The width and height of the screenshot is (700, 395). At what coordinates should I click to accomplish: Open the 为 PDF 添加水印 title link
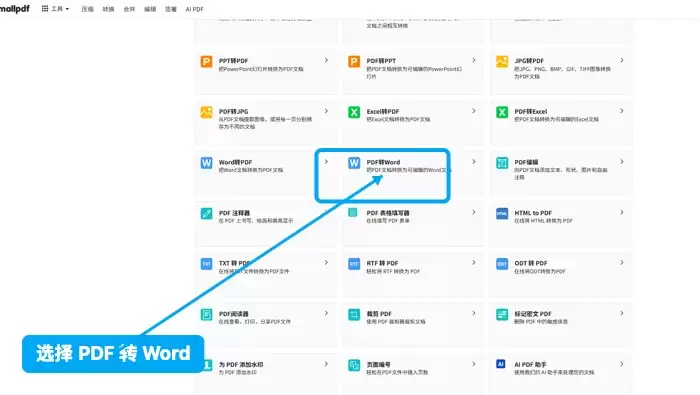point(241,365)
